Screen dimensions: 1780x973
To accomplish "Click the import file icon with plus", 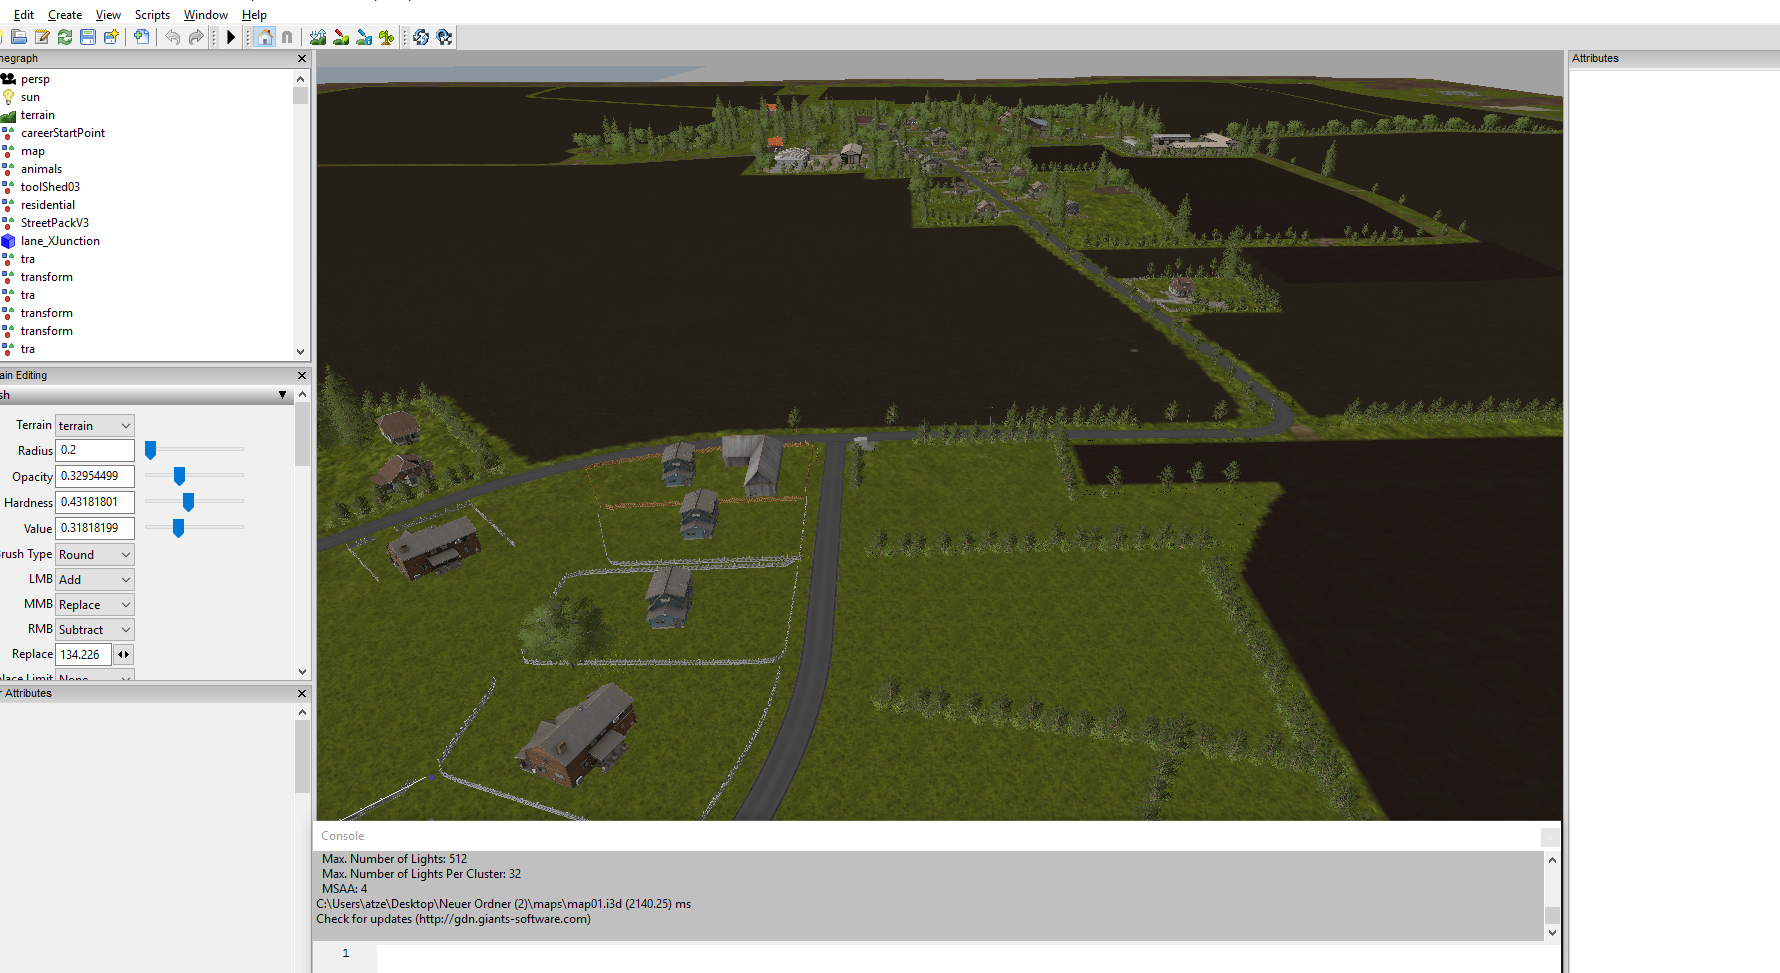I will [x=142, y=37].
